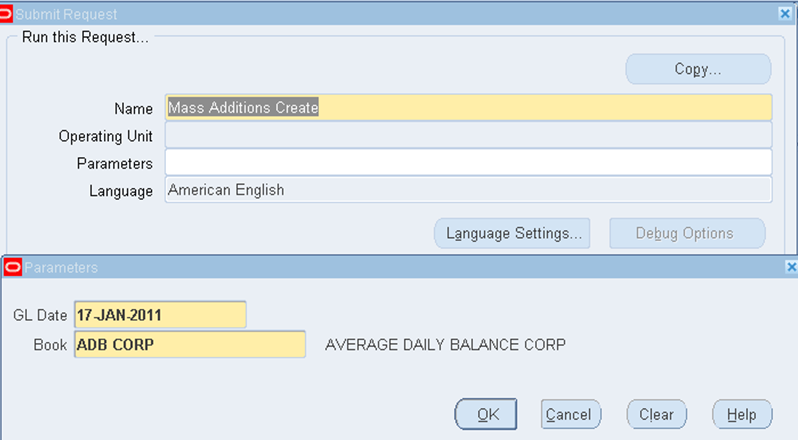
Task: Open Help for Parameters window
Action: click(742, 415)
